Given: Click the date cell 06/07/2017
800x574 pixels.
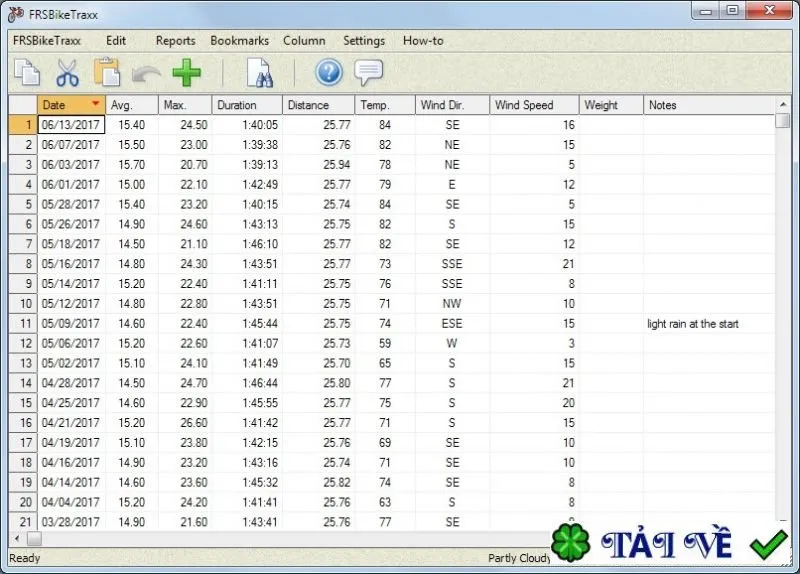Looking at the screenshot, I should click(x=71, y=144).
